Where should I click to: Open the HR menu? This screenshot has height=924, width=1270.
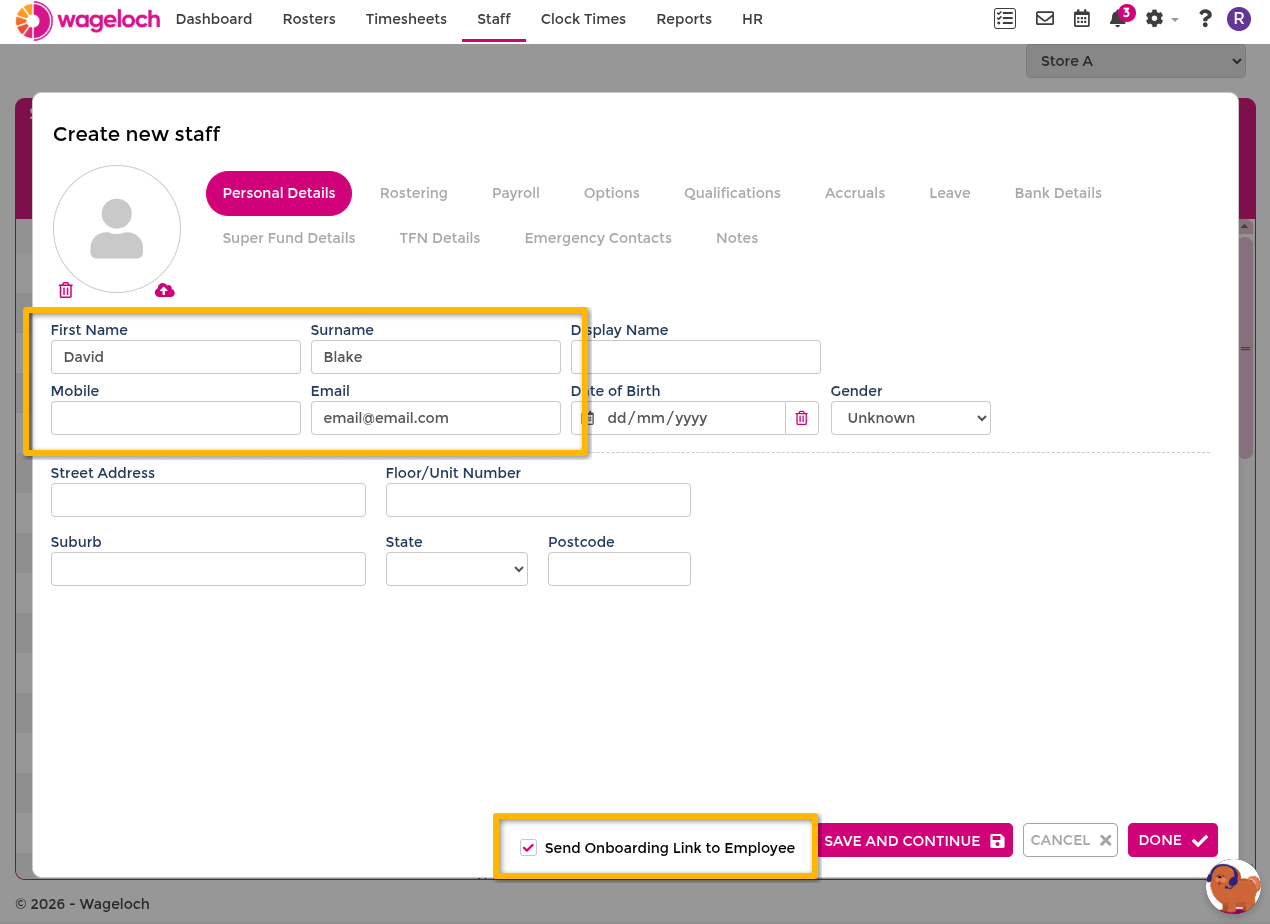click(x=753, y=19)
